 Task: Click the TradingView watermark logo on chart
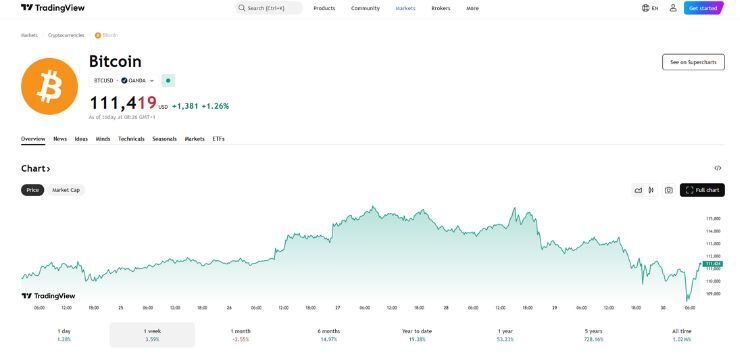[x=48, y=296]
